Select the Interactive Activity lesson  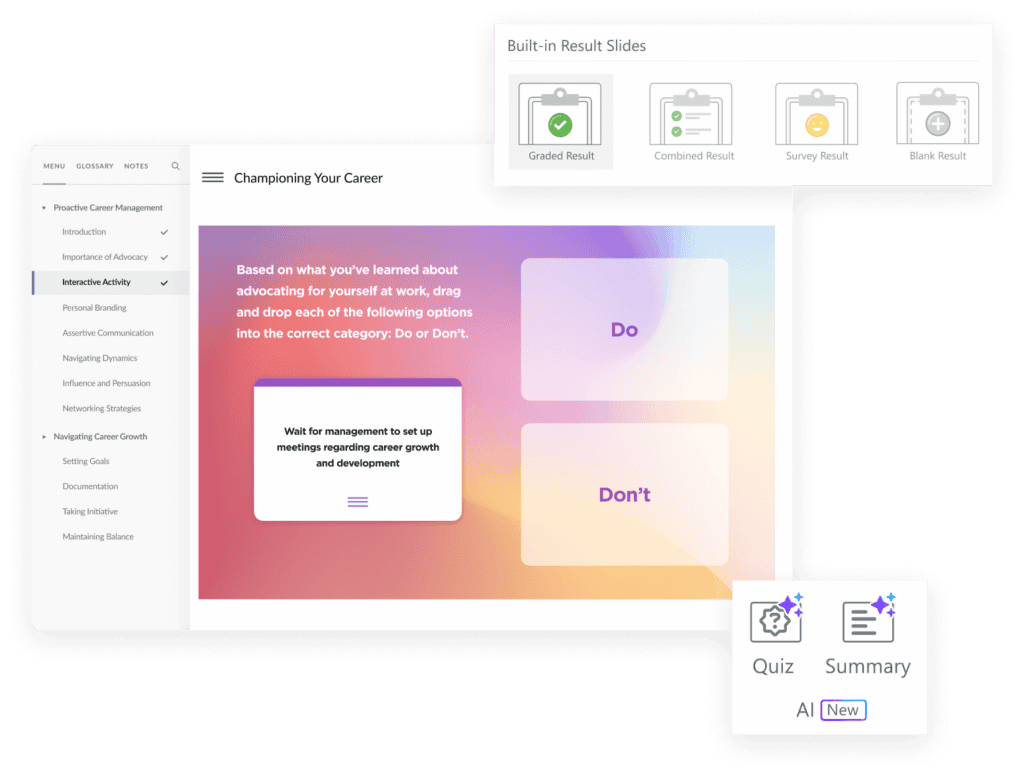click(111, 283)
